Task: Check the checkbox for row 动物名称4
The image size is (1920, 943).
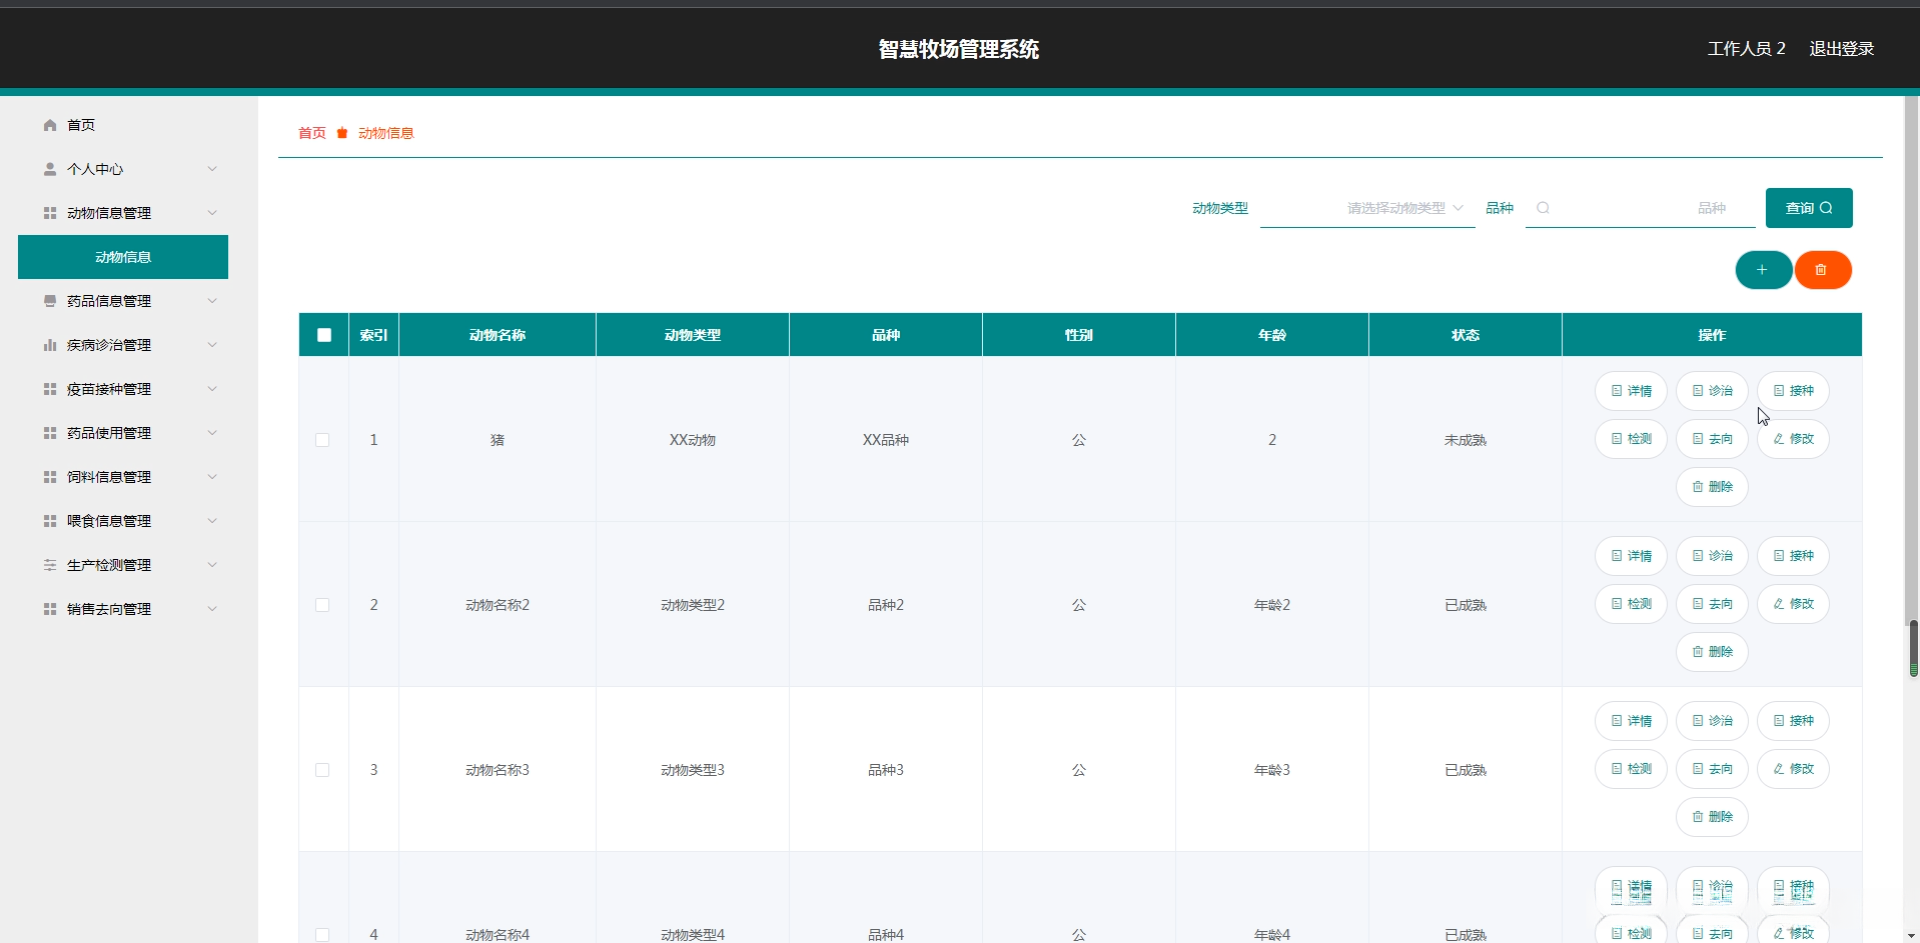Action: 322,935
